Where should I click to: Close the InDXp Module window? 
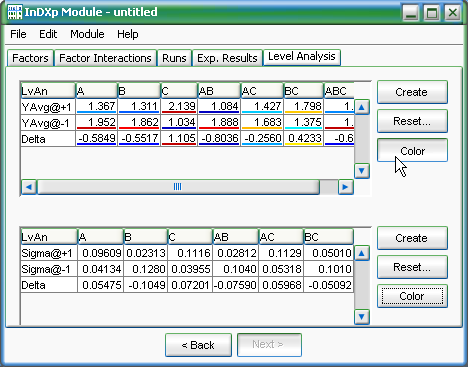pos(453,13)
